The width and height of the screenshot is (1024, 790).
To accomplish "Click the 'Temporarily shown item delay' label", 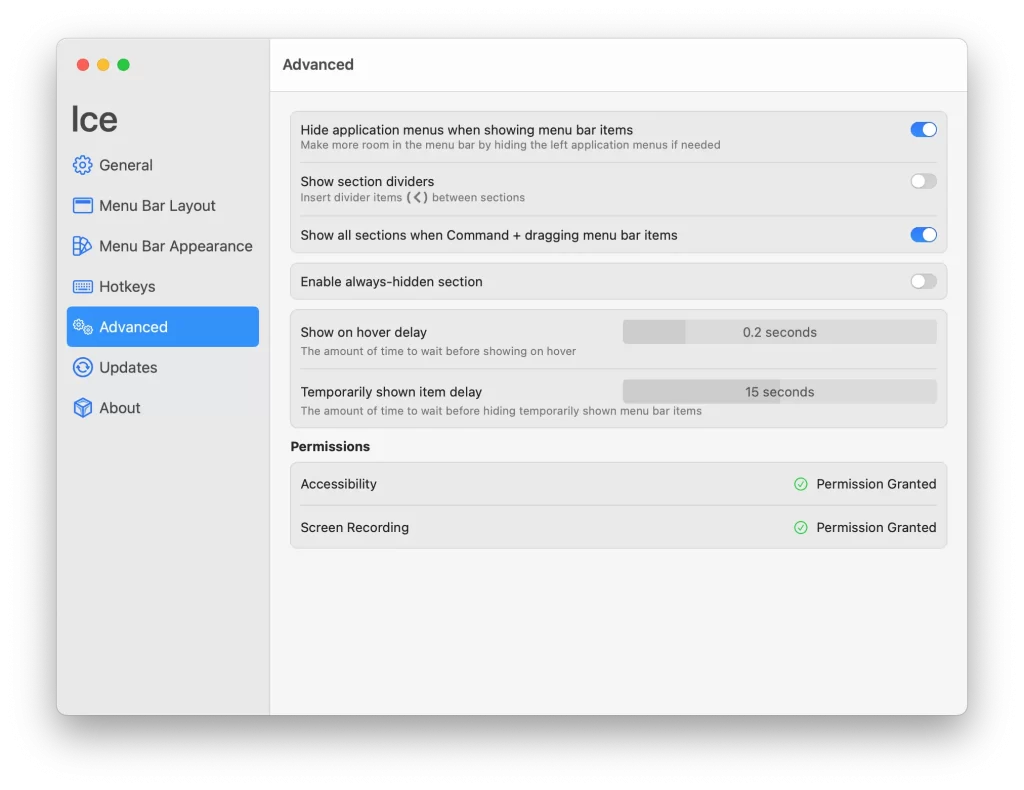I will coord(391,392).
